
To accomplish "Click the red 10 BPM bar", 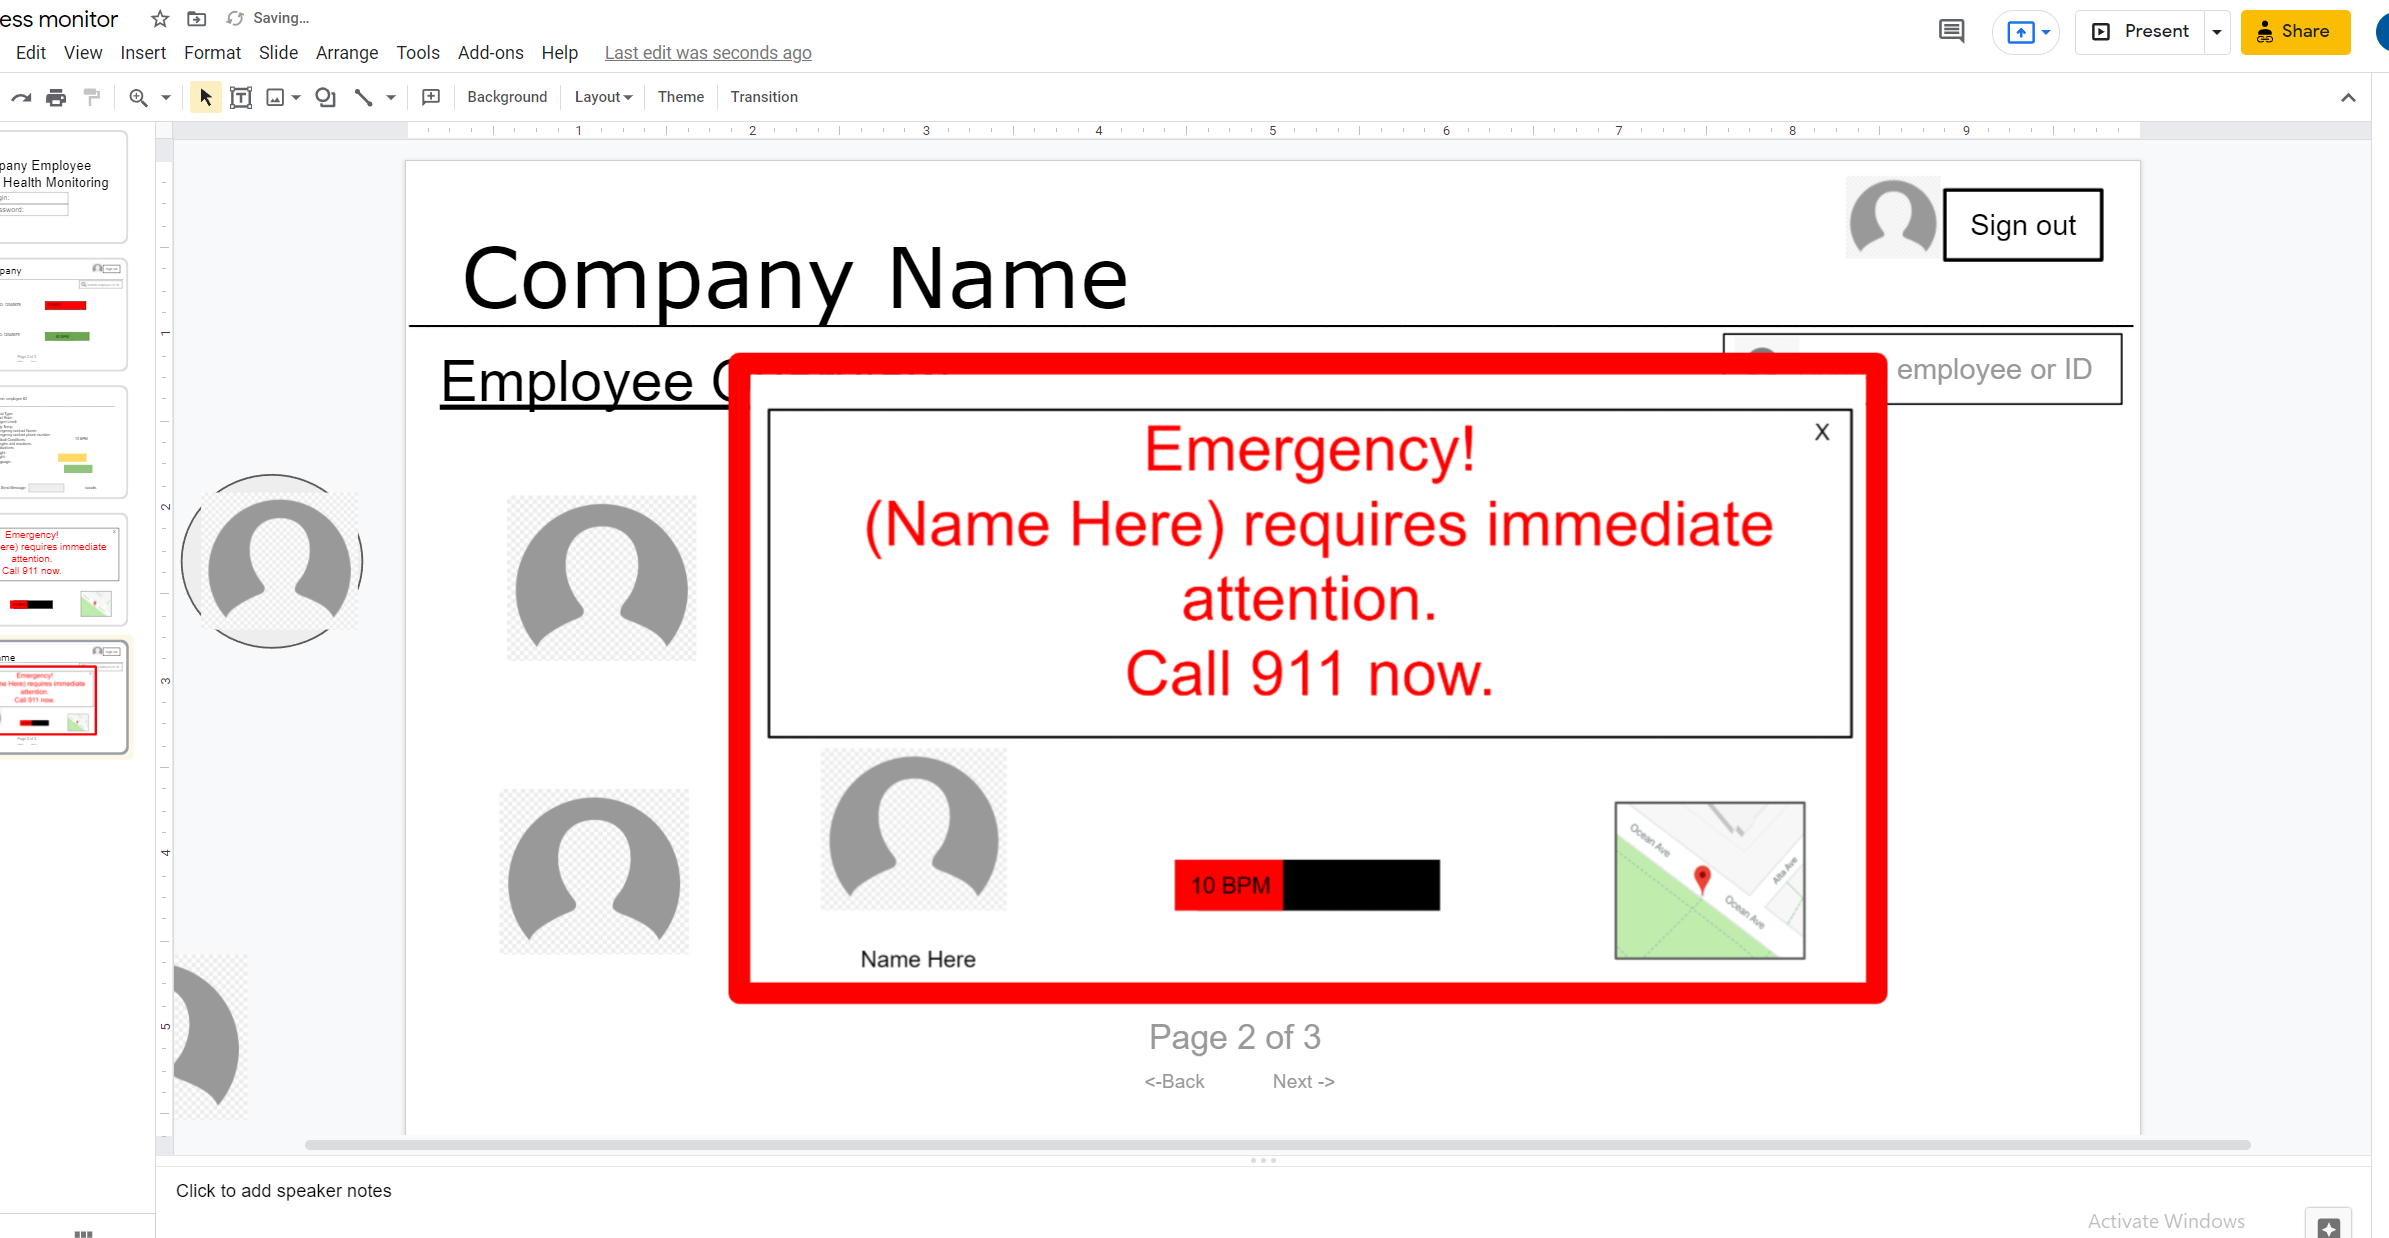I will [x=1229, y=885].
